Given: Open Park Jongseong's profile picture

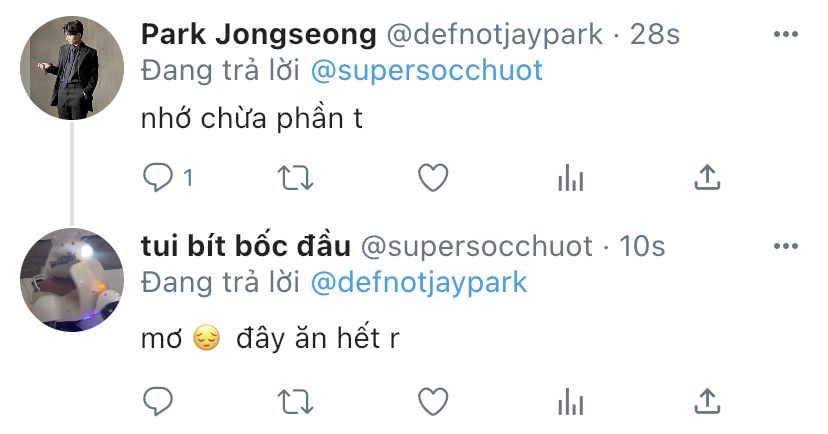Looking at the screenshot, I should (72, 68).
